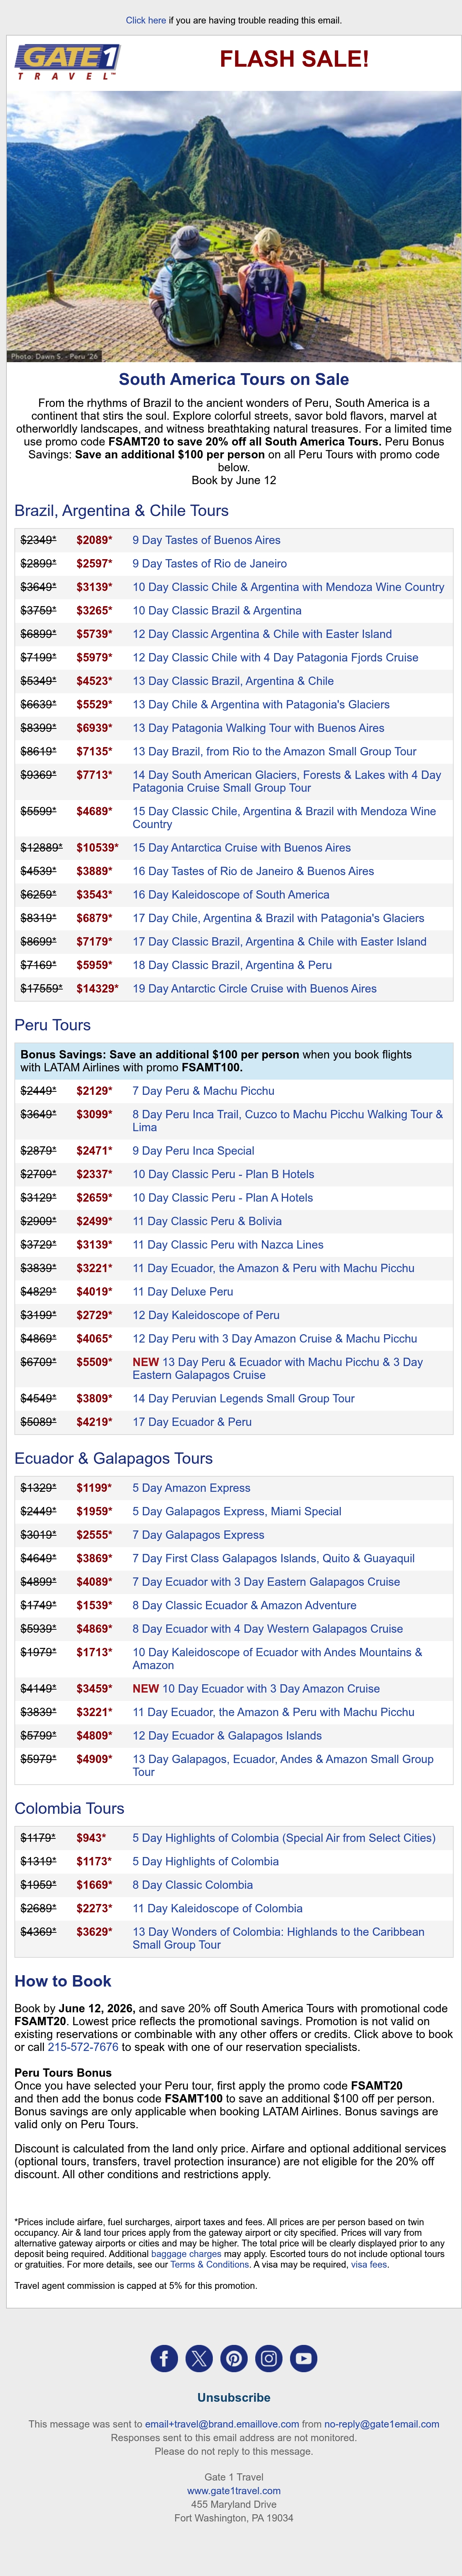Click the Machu Picchu hero photo
This screenshot has width=462, height=2576.
(x=234, y=226)
